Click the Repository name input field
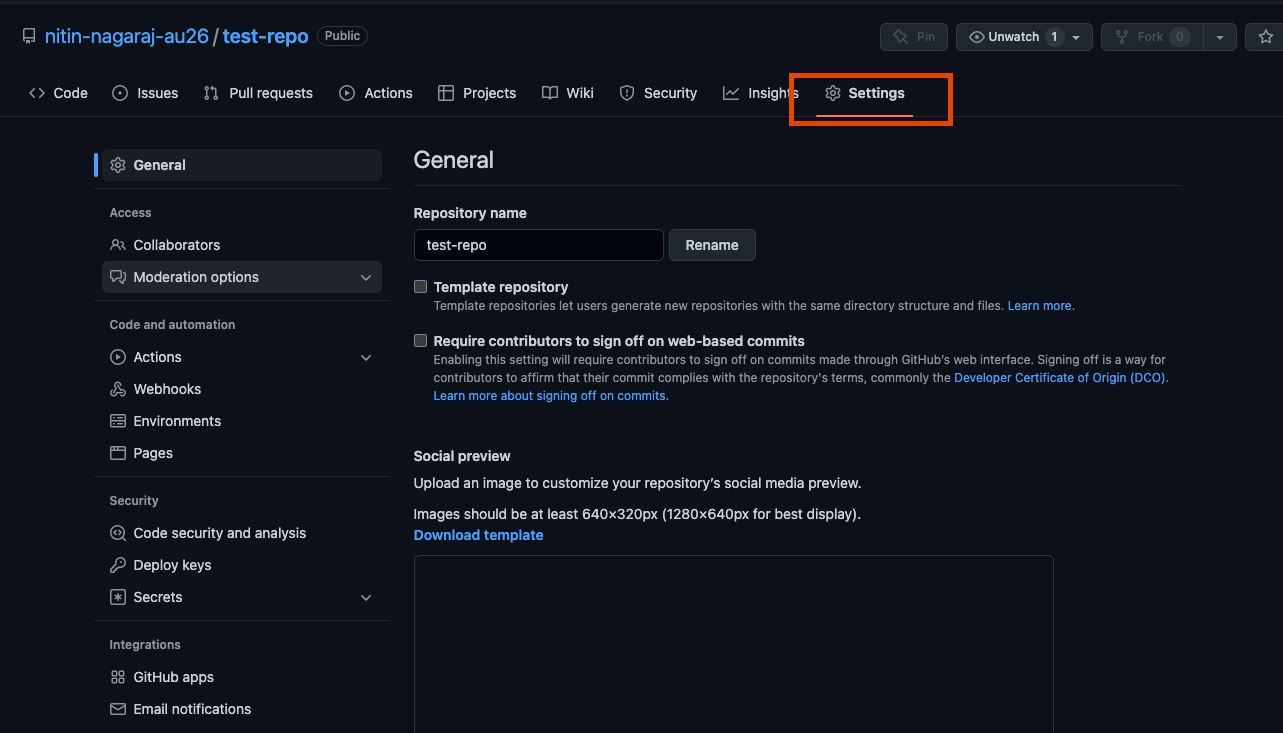Image resolution: width=1283 pixels, height=733 pixels. click(539, 245)
